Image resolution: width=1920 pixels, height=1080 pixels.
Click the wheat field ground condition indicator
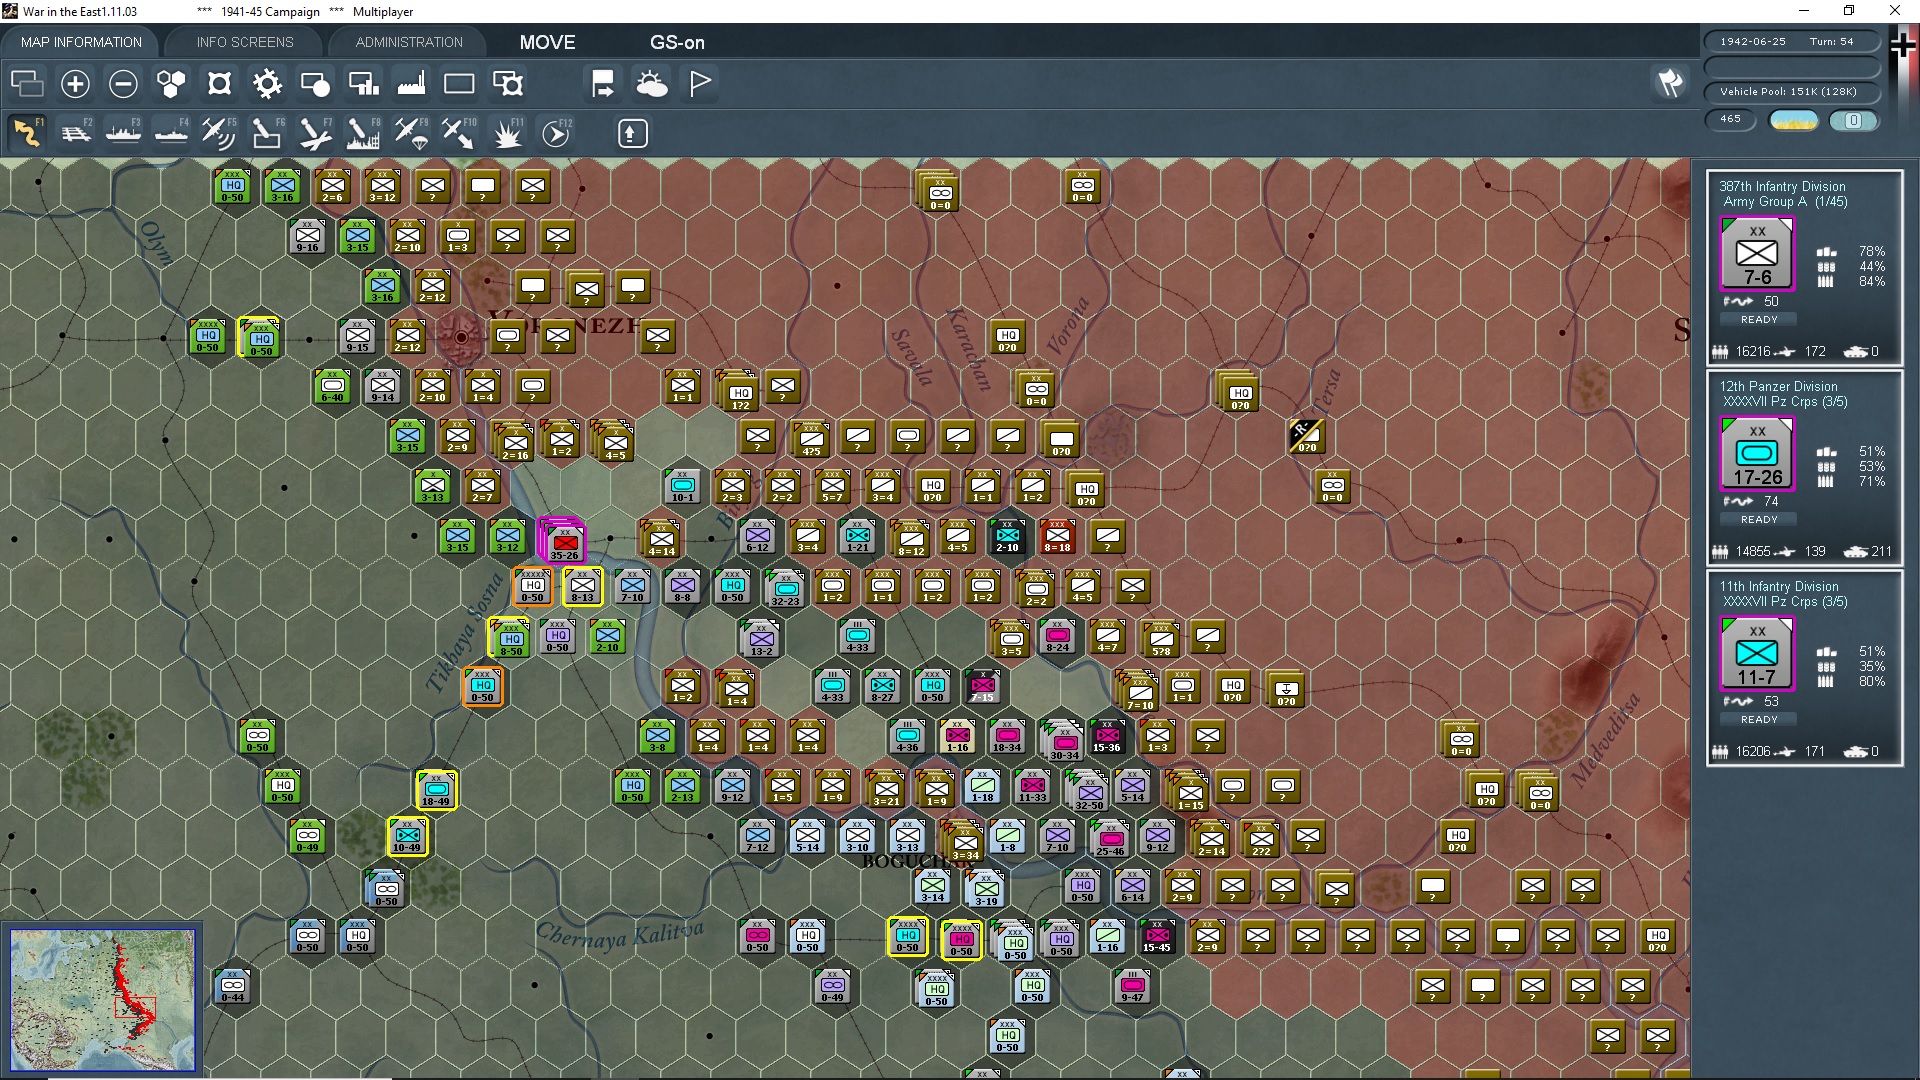click(x=1793, y=120)
